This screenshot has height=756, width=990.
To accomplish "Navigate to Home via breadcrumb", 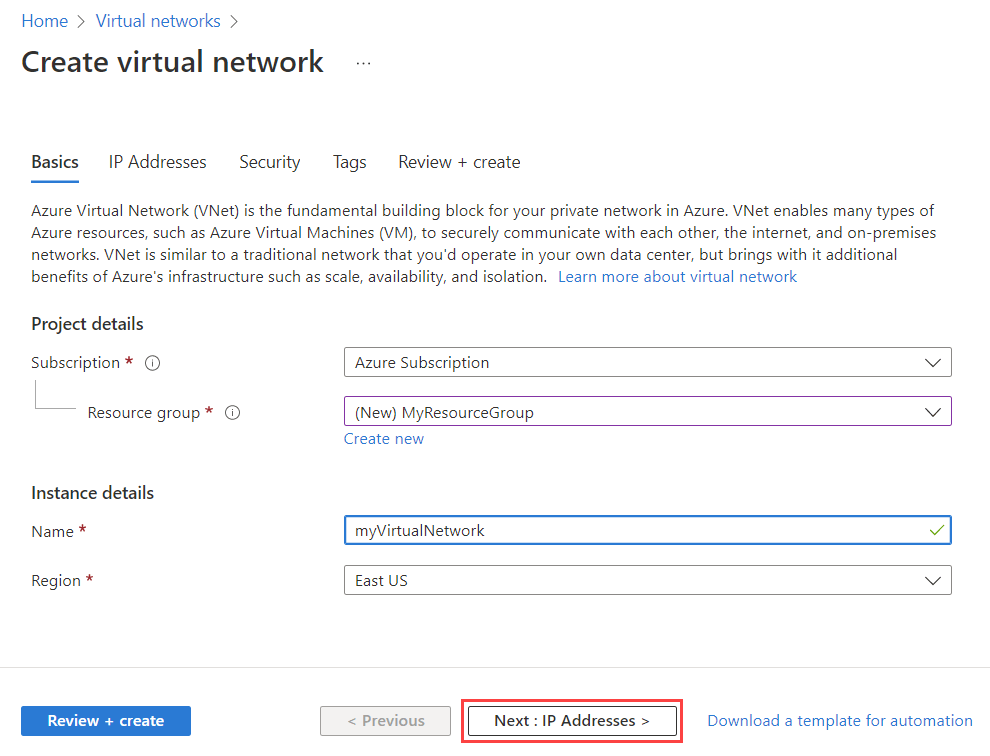I will [x=44, y=20].
